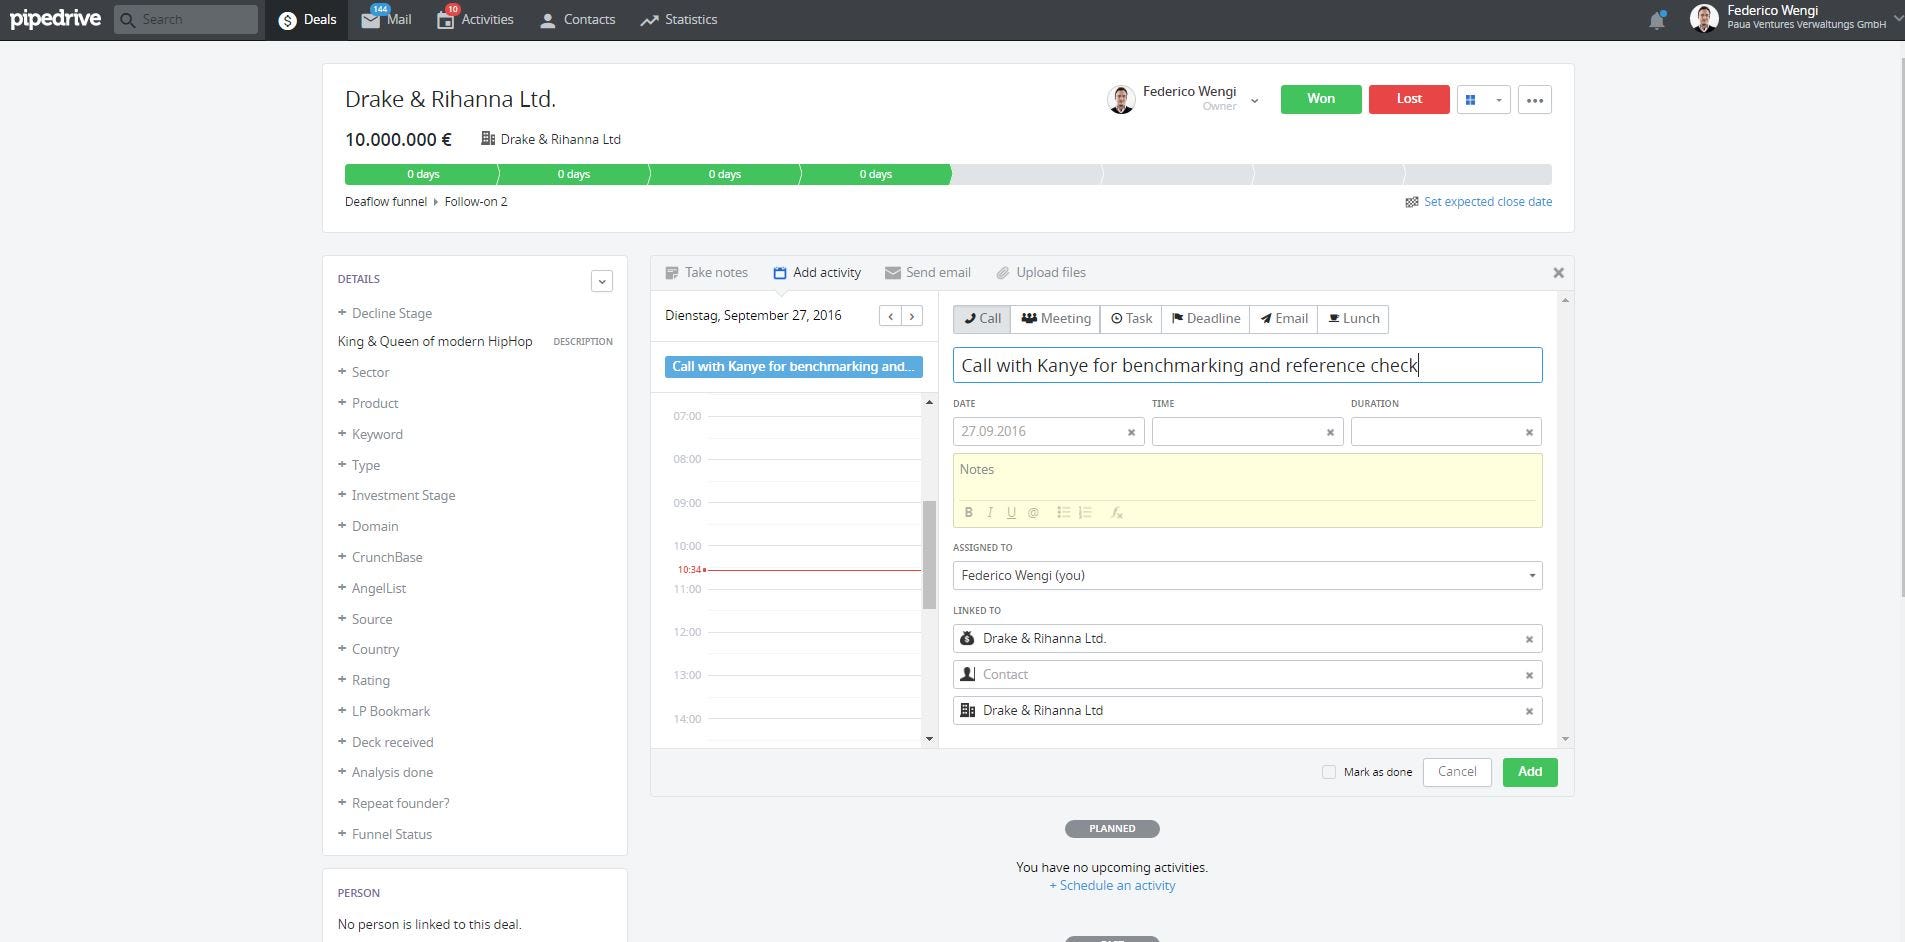Open the view switcher dropdown arrow
The width and height of the screenshot is (1905, 942).
[x=1498, y=100]
